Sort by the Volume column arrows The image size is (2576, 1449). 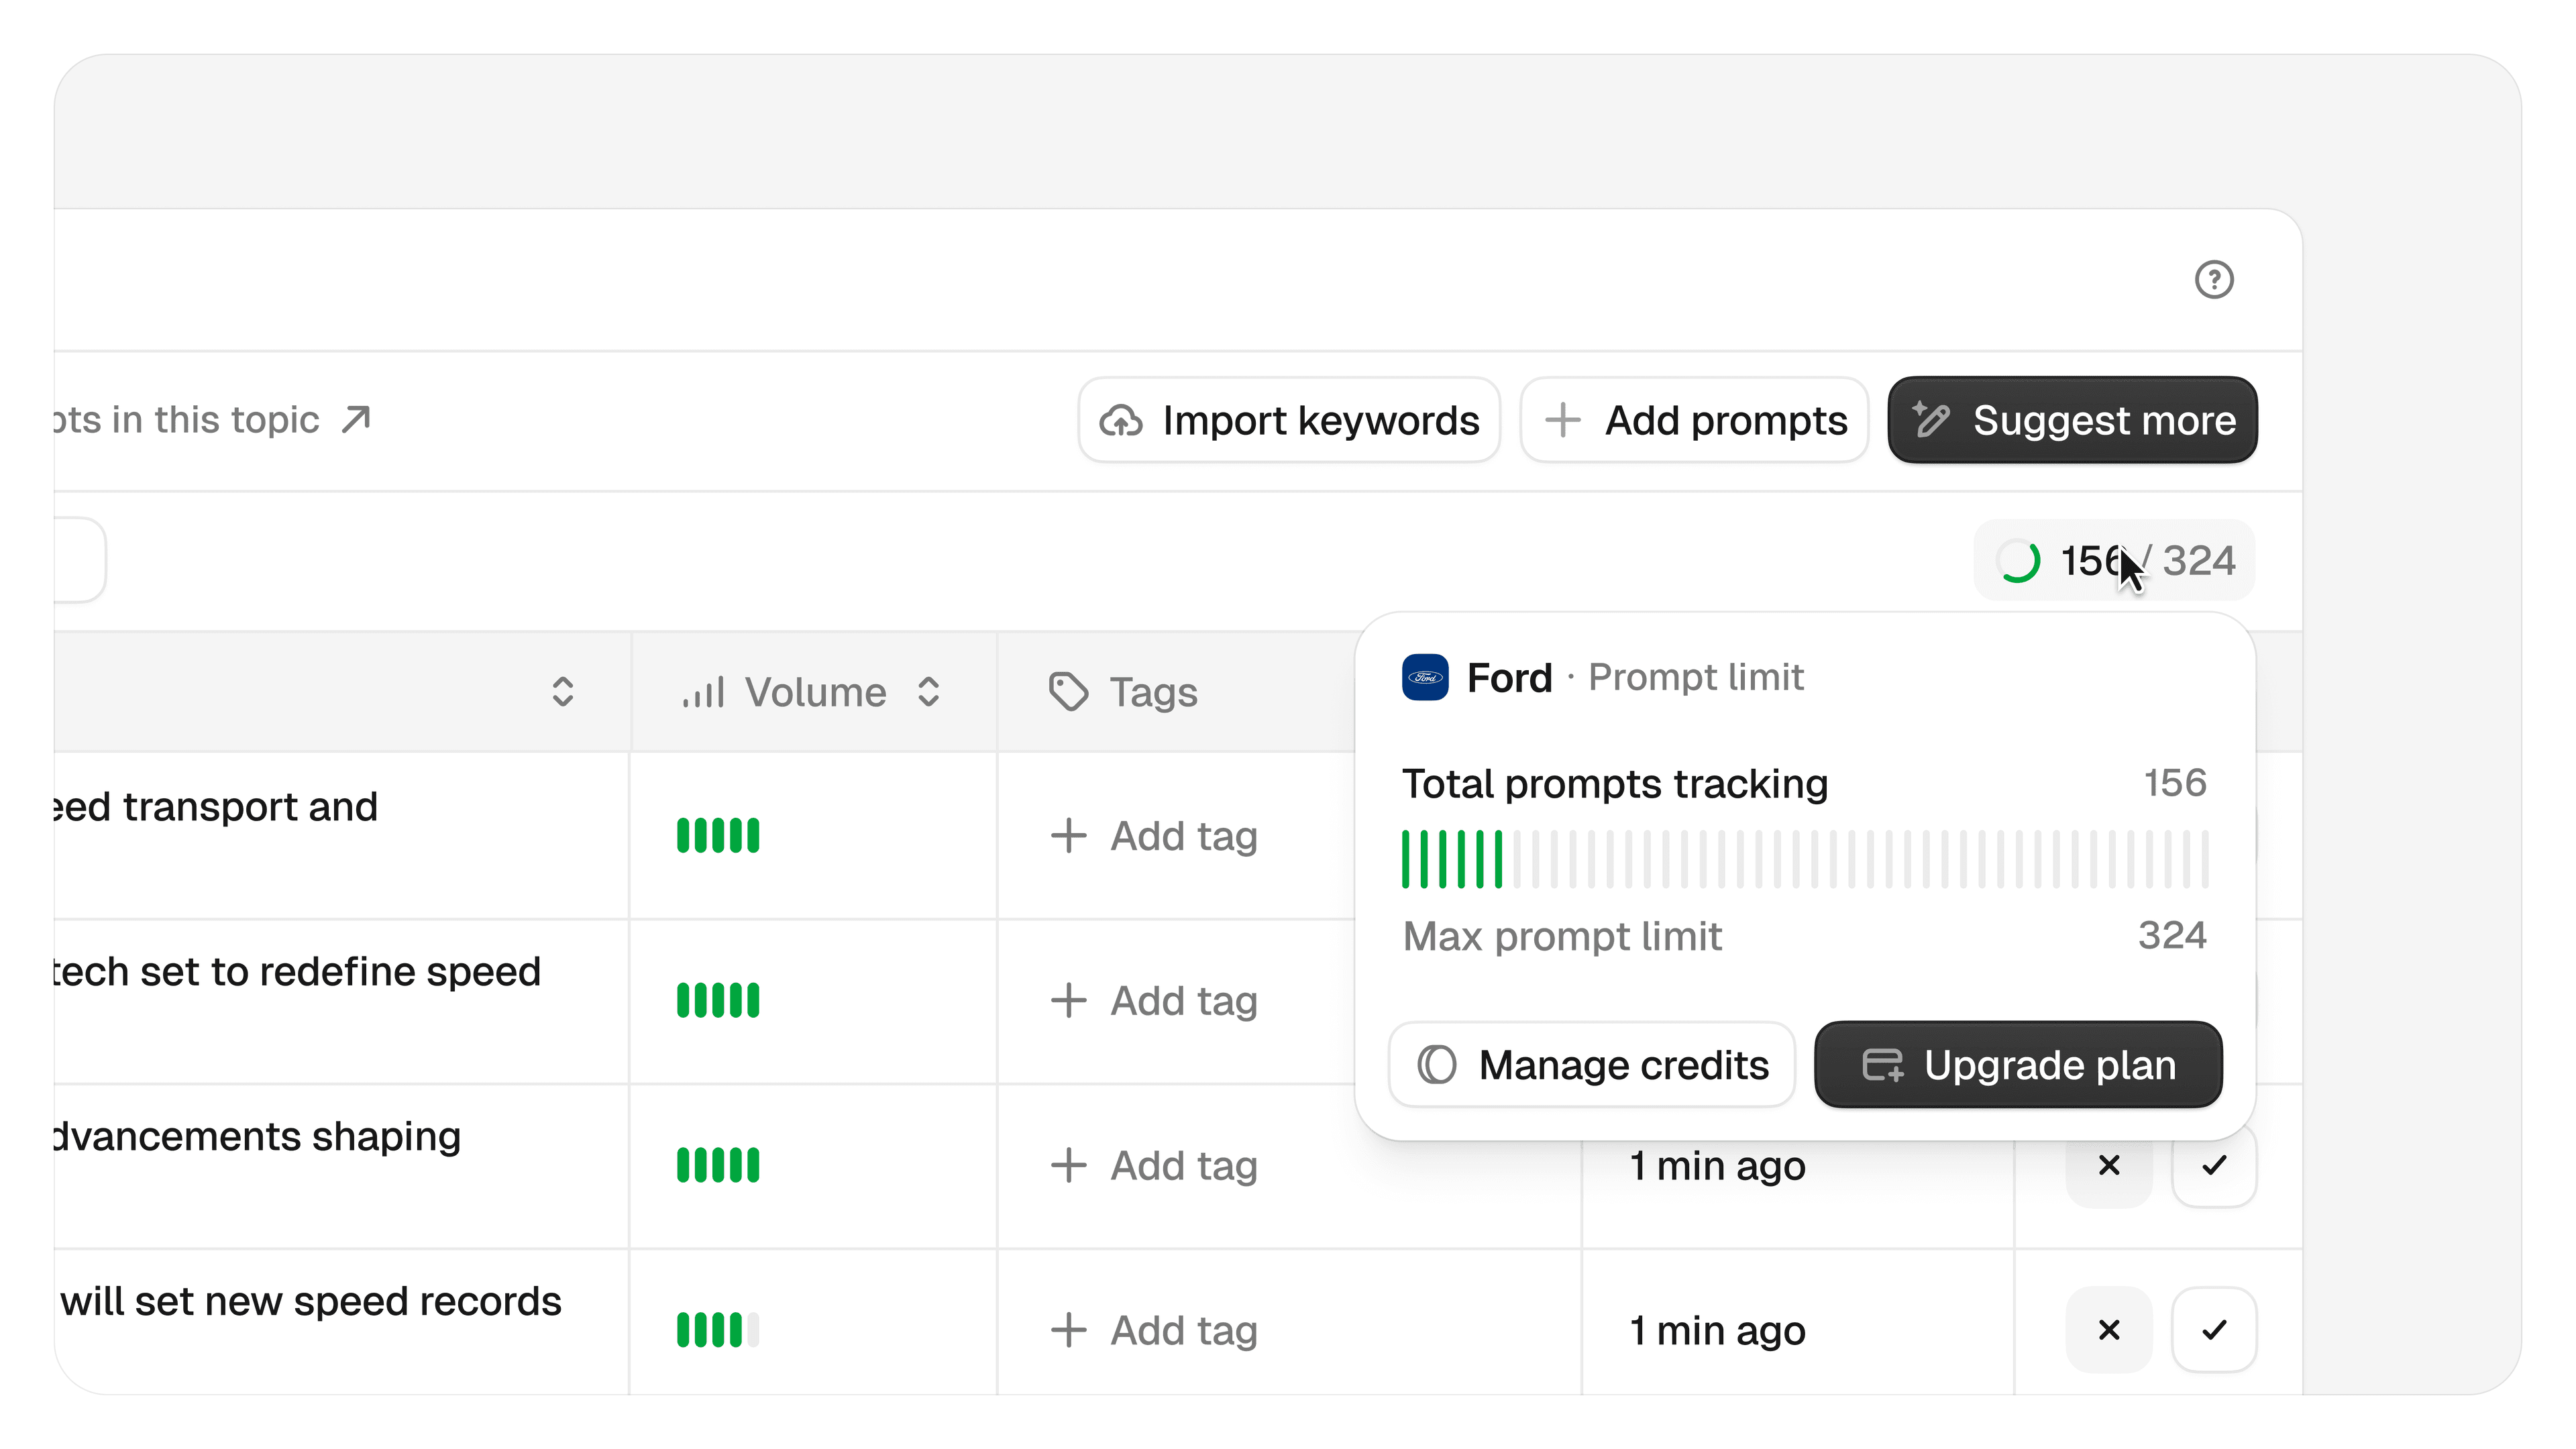coord(928,692)
